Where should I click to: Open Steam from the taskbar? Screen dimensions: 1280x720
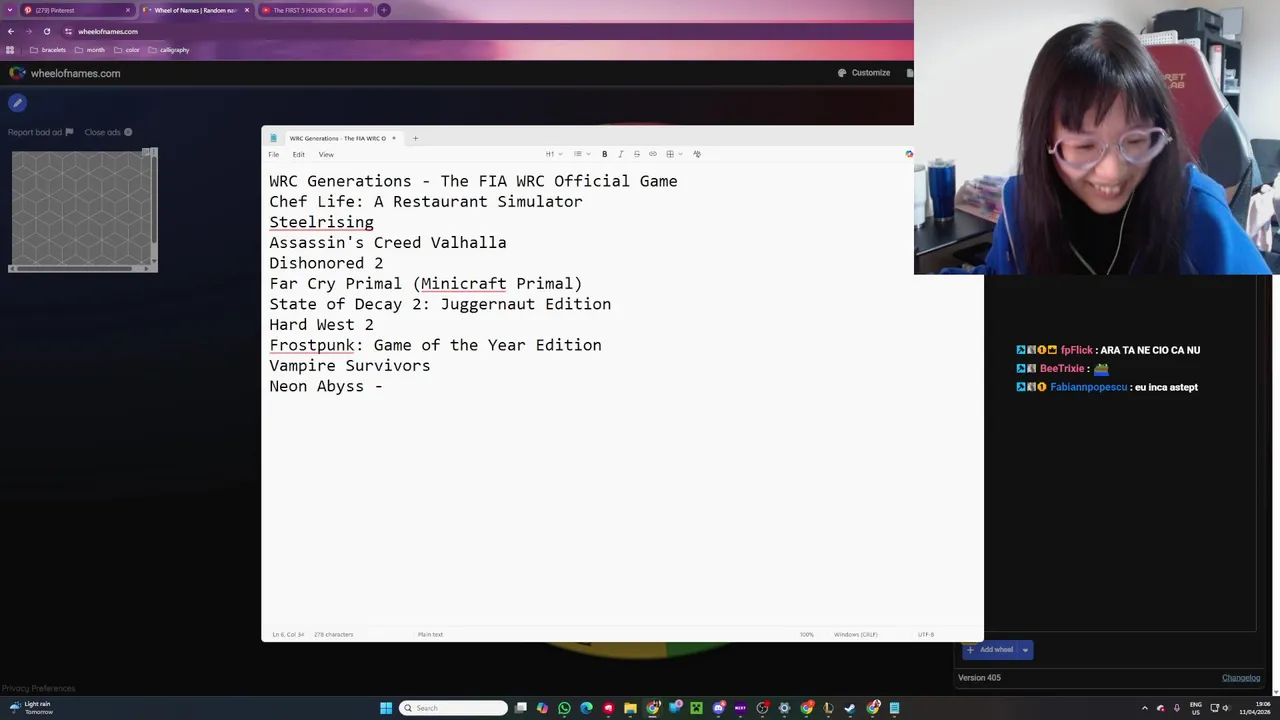point(850,708)
